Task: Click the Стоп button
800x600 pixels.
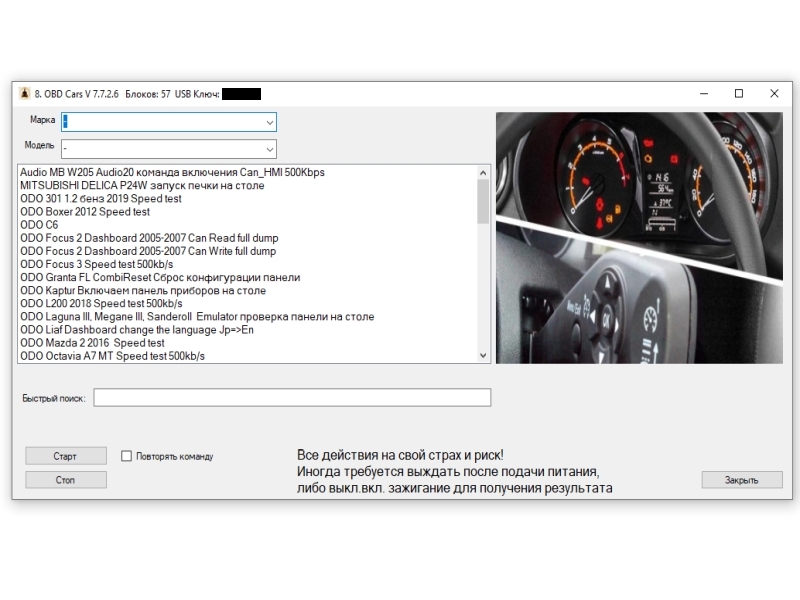Action: pyautogui.click(x=66, y=480)
